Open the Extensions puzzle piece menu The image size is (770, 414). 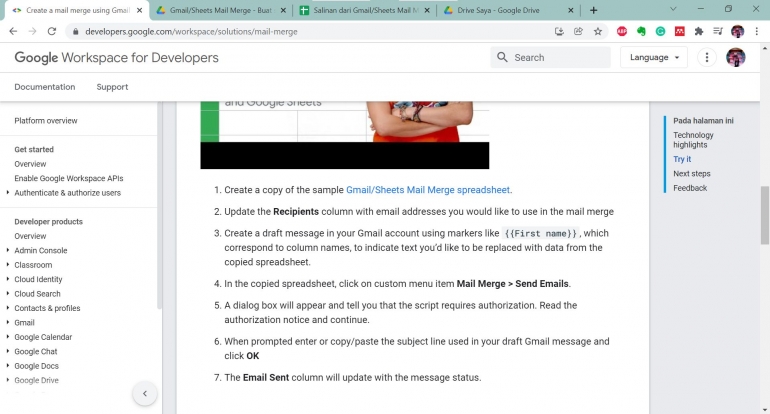pos(699,31)
